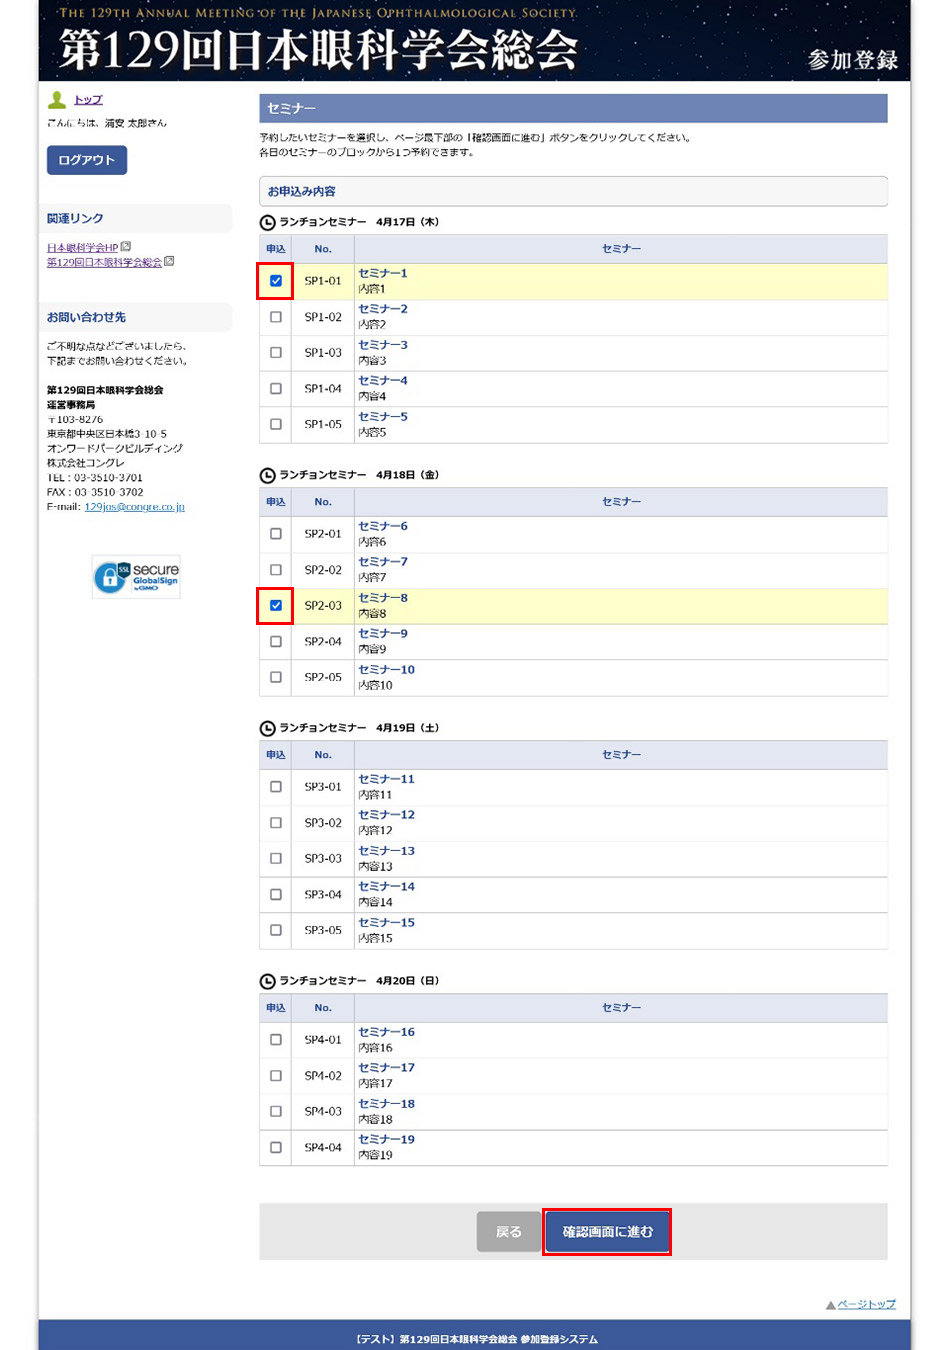This screenshot has height=1350, width=950.
Task: Click the clock icon for 4月19日 seminar
Action: (267, 729)
